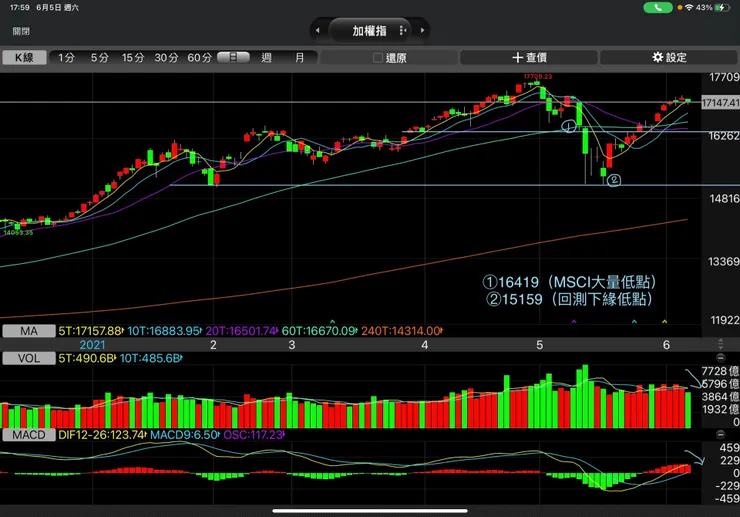
Task: Open the 加權指 symbol selector
Action: (370, 31)
